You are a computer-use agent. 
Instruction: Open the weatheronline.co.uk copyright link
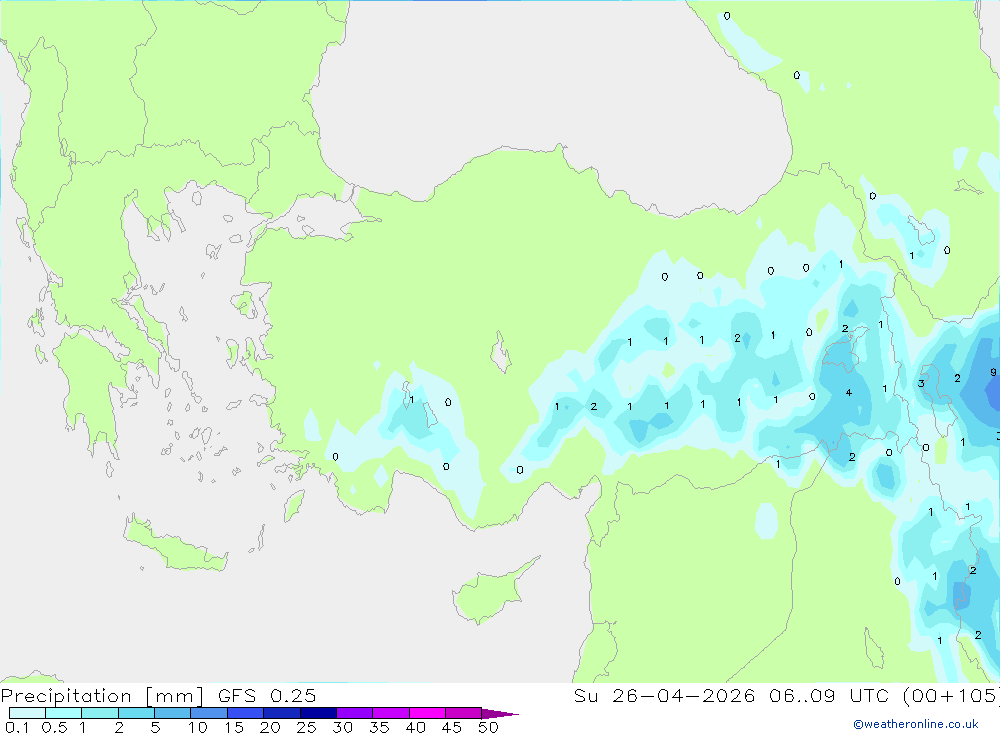click(916, 724)
